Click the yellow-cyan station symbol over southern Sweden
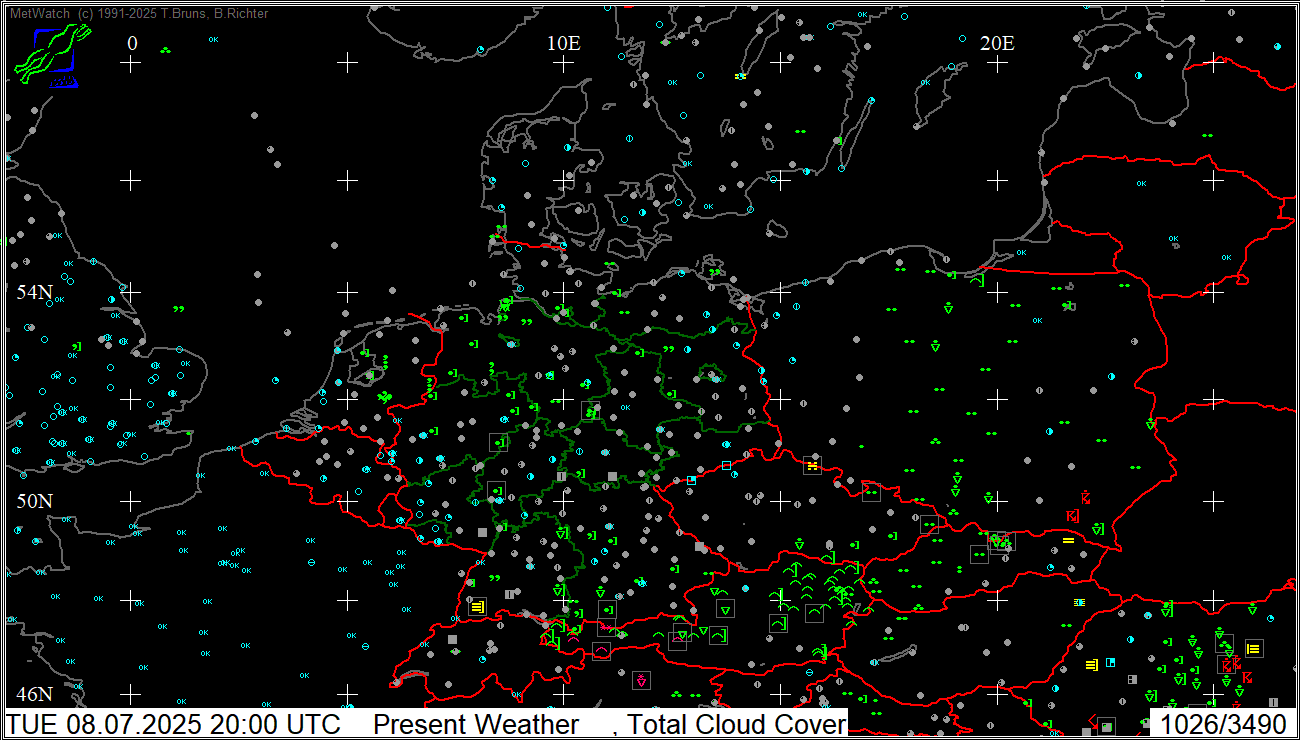The height and width of the screenshot is (740, 1300). coord(741,76)
